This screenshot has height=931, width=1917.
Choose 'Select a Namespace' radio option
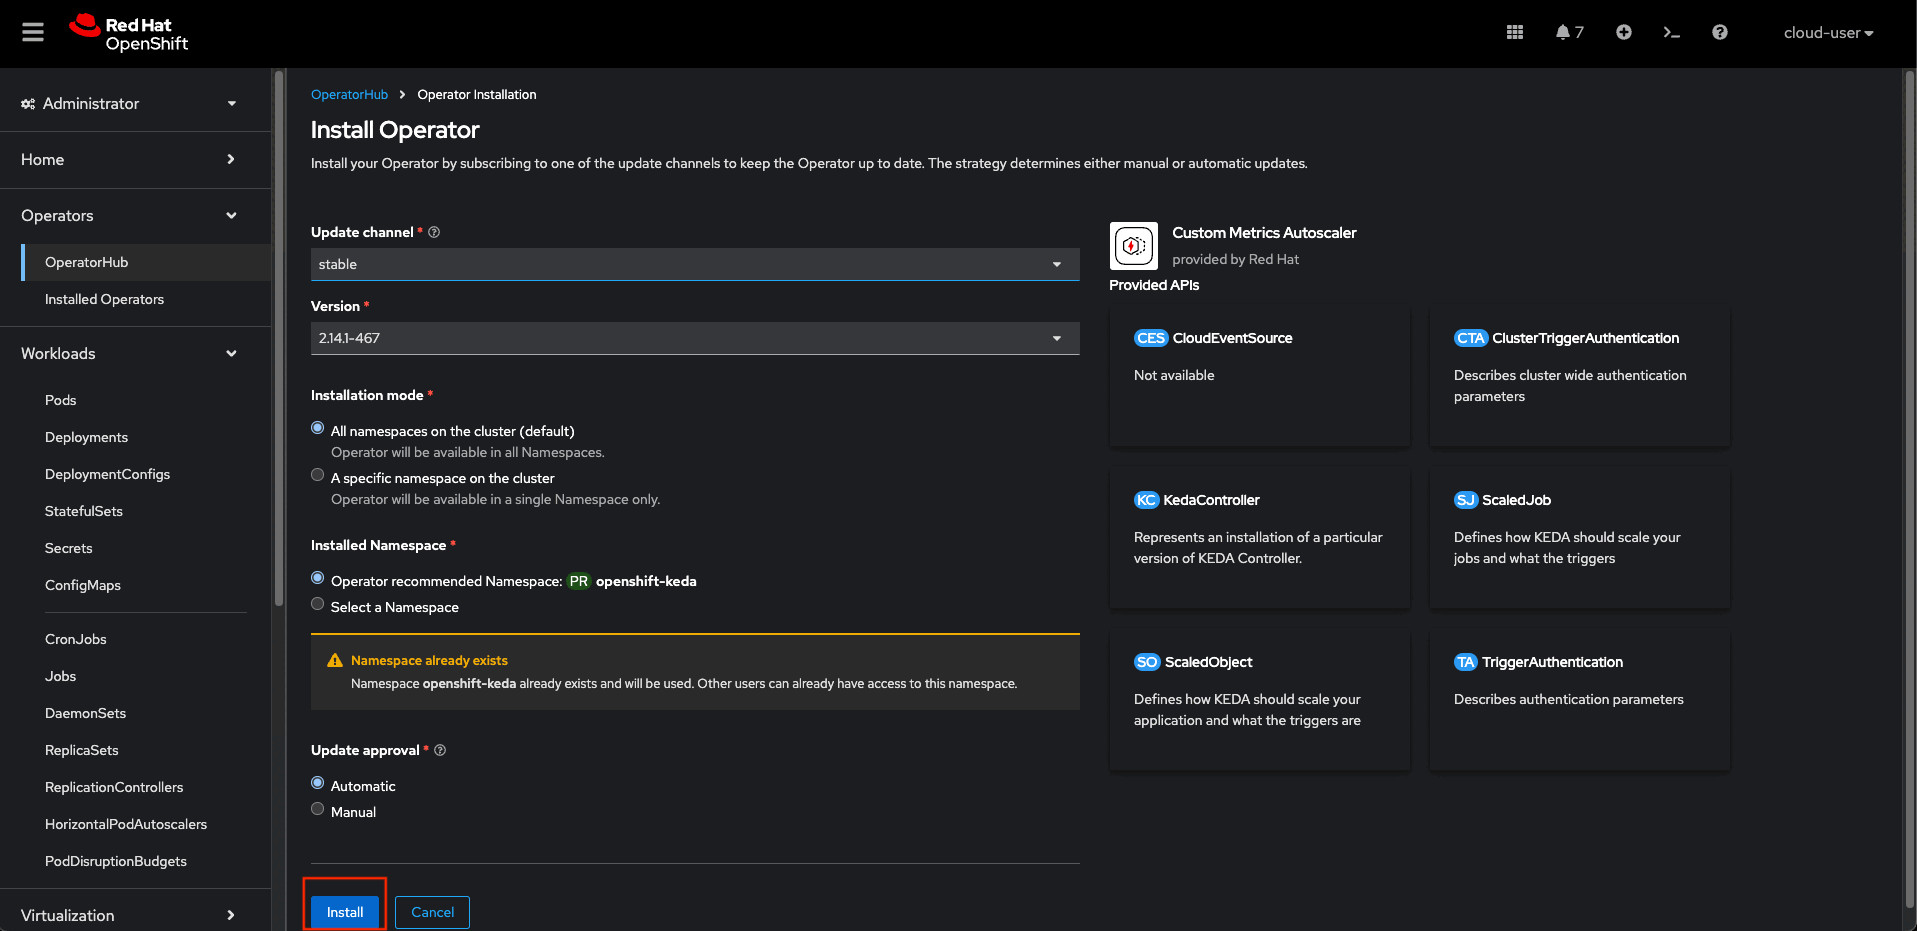318,604
